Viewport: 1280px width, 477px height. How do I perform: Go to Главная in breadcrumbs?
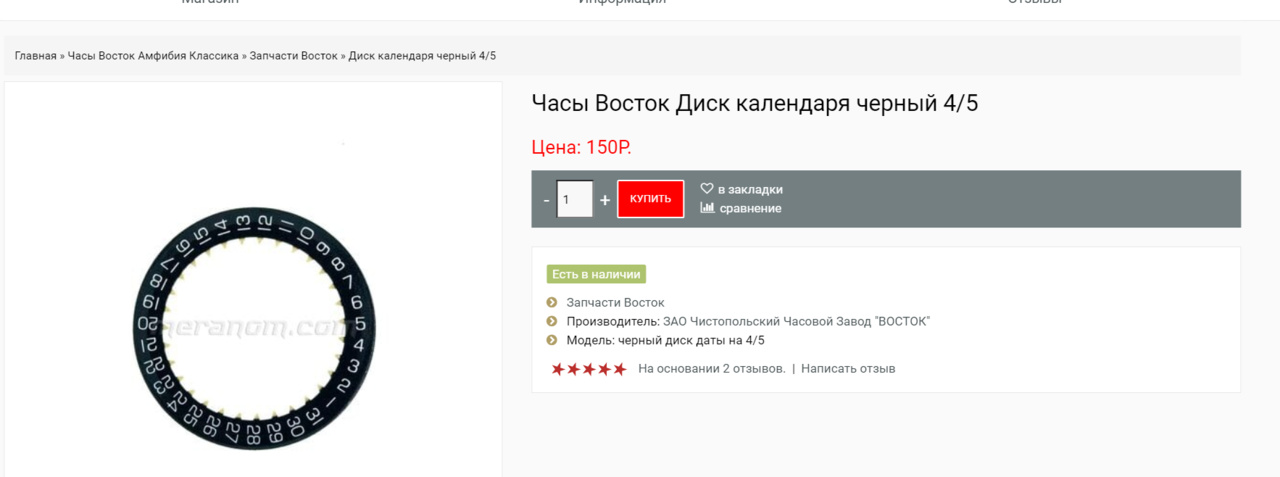tap(35, 56)
